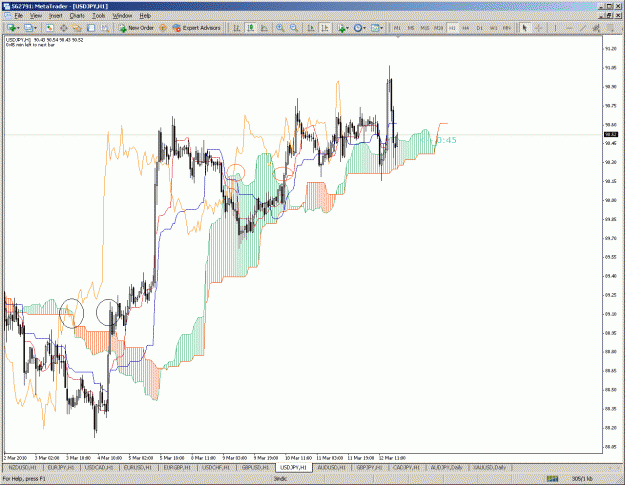Select the H1 timeframe button
The image size is (625, 485).
coord(452,28)
